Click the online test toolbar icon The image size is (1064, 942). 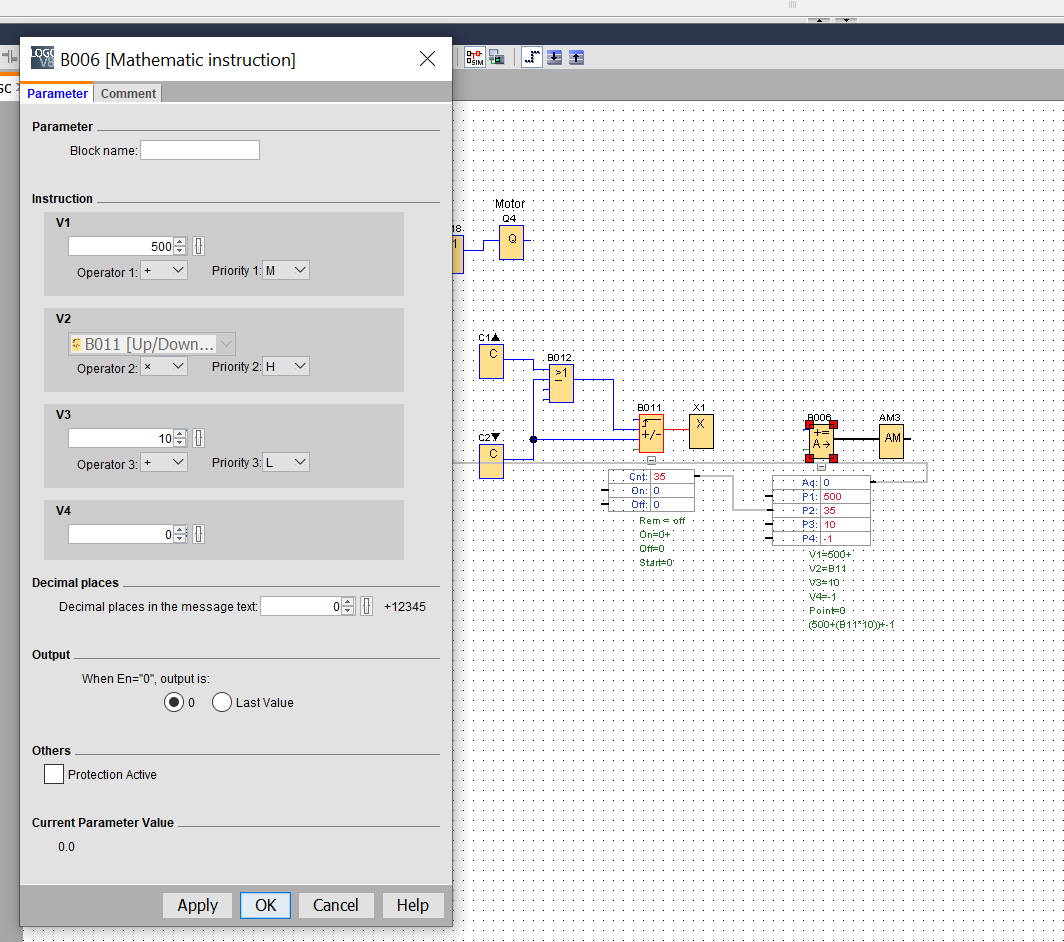tap(497, 57)
